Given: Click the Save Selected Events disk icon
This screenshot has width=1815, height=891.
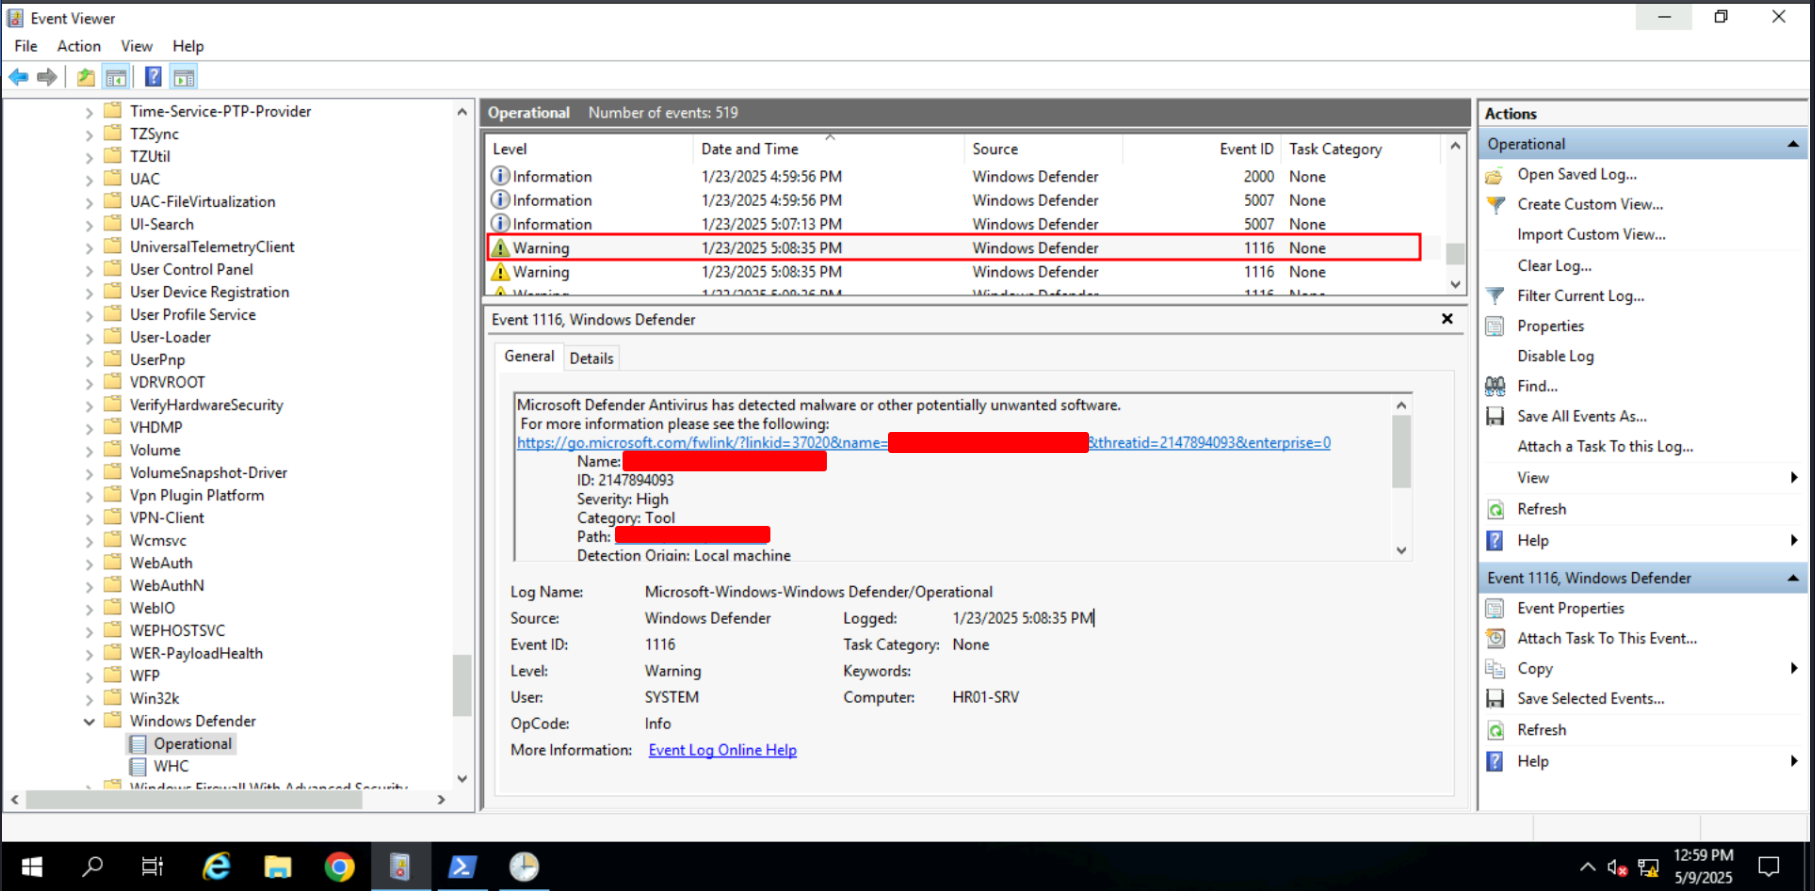Looking at the screenshot, I should pos(1495,699).
